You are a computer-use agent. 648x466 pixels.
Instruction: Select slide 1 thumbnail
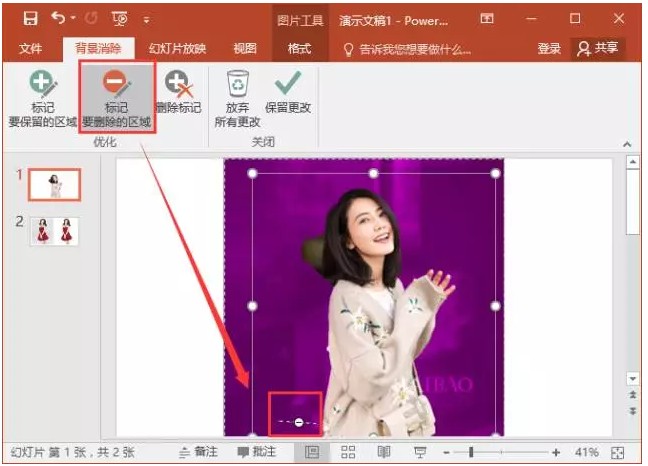pos(54,184)
